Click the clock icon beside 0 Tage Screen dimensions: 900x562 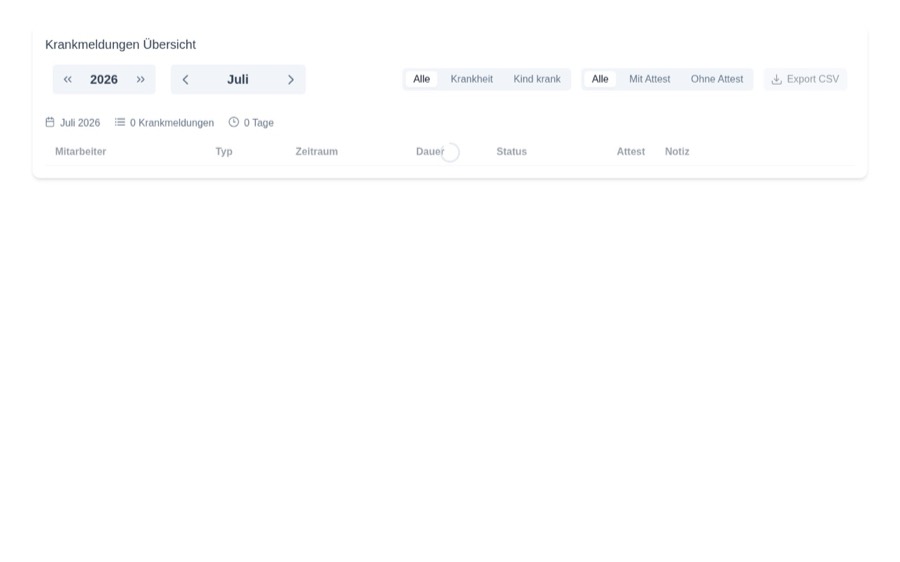(234, 122)
